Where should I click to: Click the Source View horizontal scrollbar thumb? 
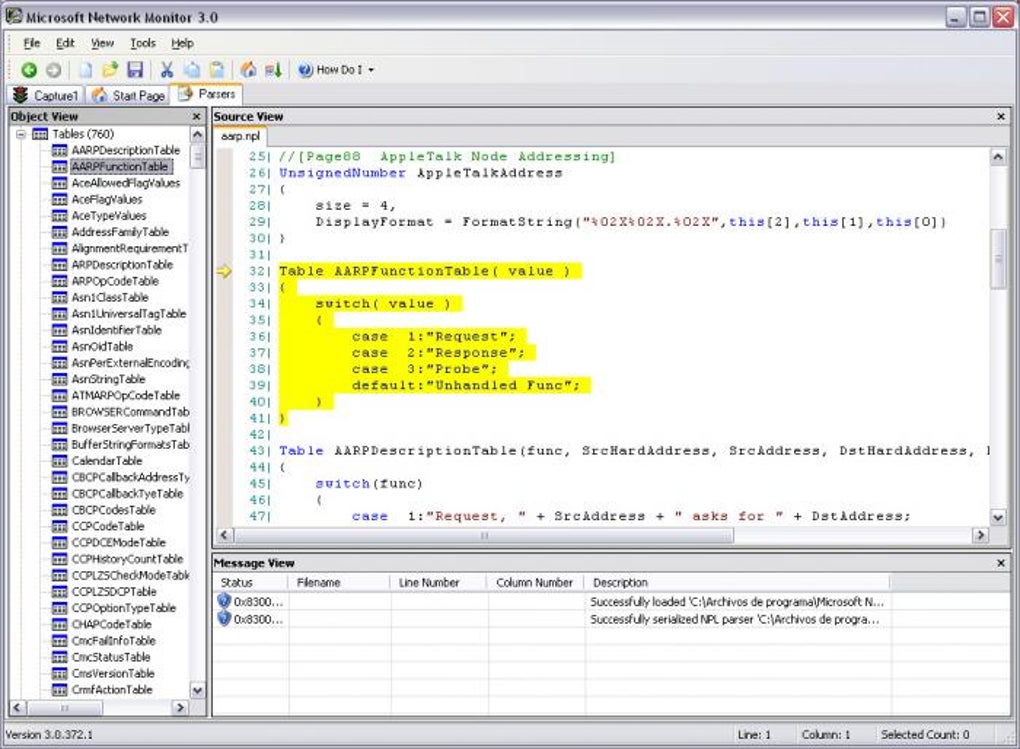484,535
